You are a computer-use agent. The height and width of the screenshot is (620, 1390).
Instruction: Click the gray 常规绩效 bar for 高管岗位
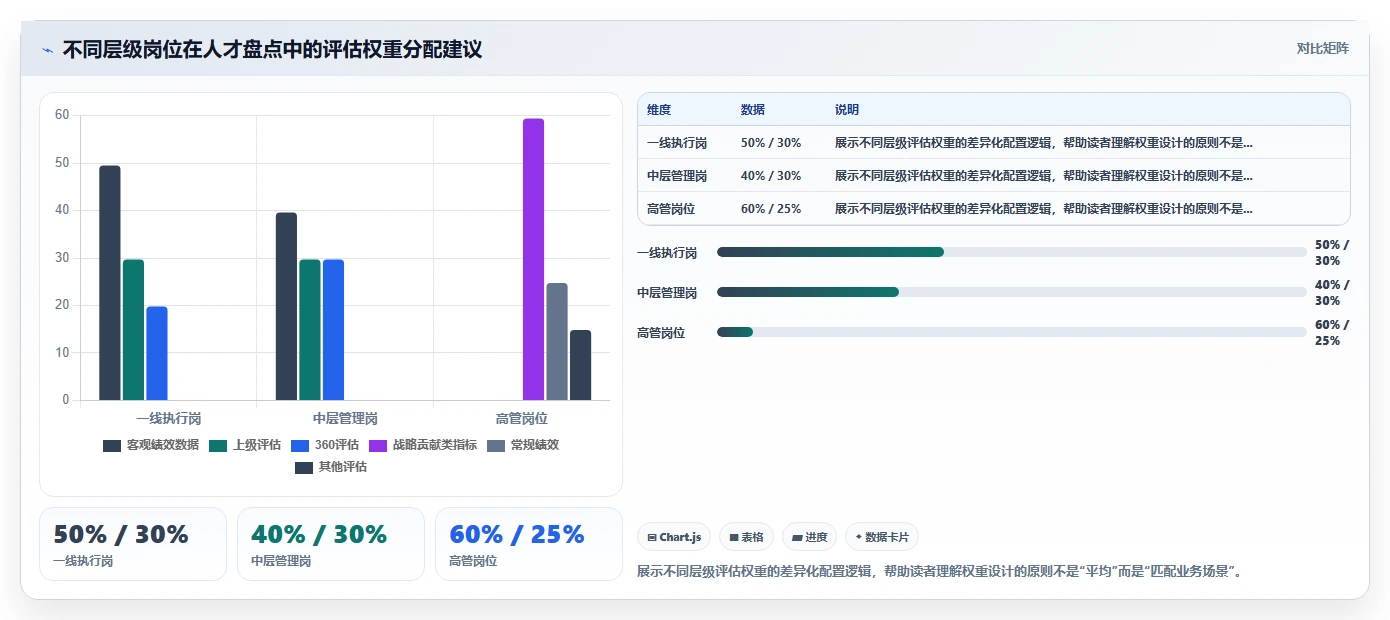tap(557, 342)
